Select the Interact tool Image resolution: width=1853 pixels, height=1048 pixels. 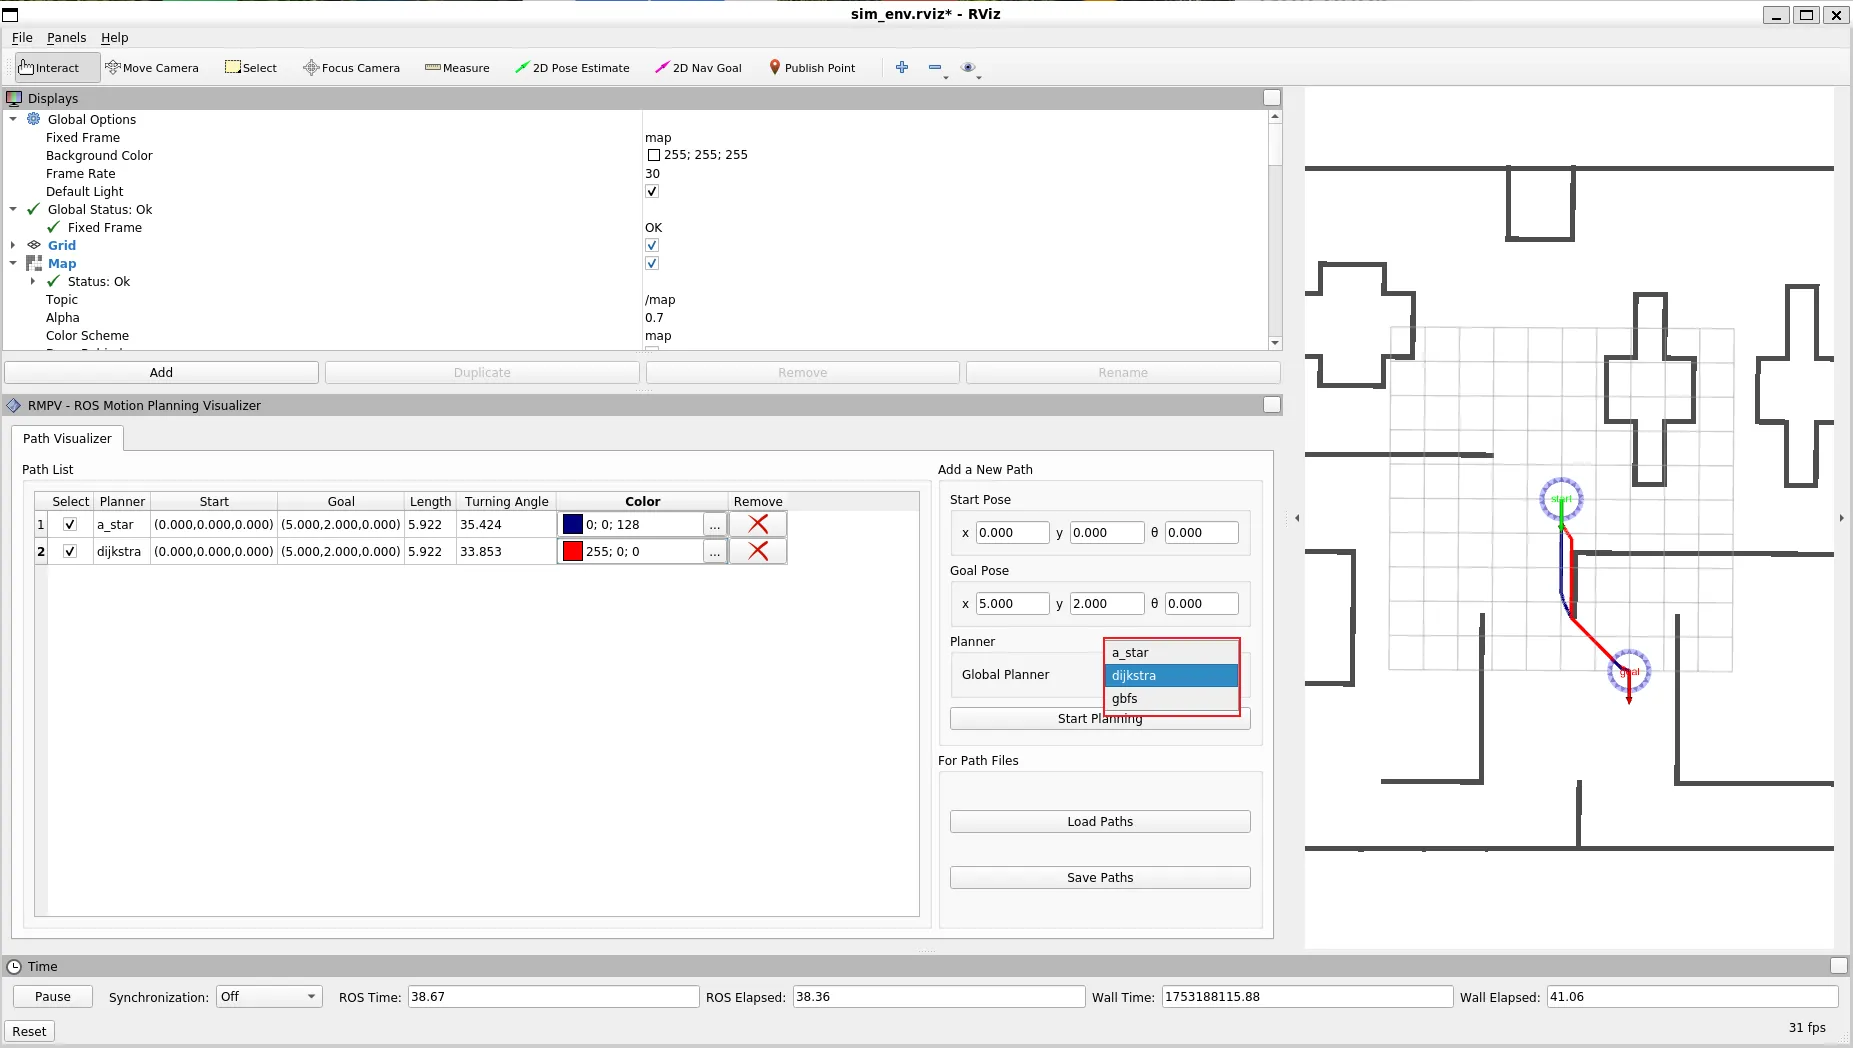click(x=56, y=68)
